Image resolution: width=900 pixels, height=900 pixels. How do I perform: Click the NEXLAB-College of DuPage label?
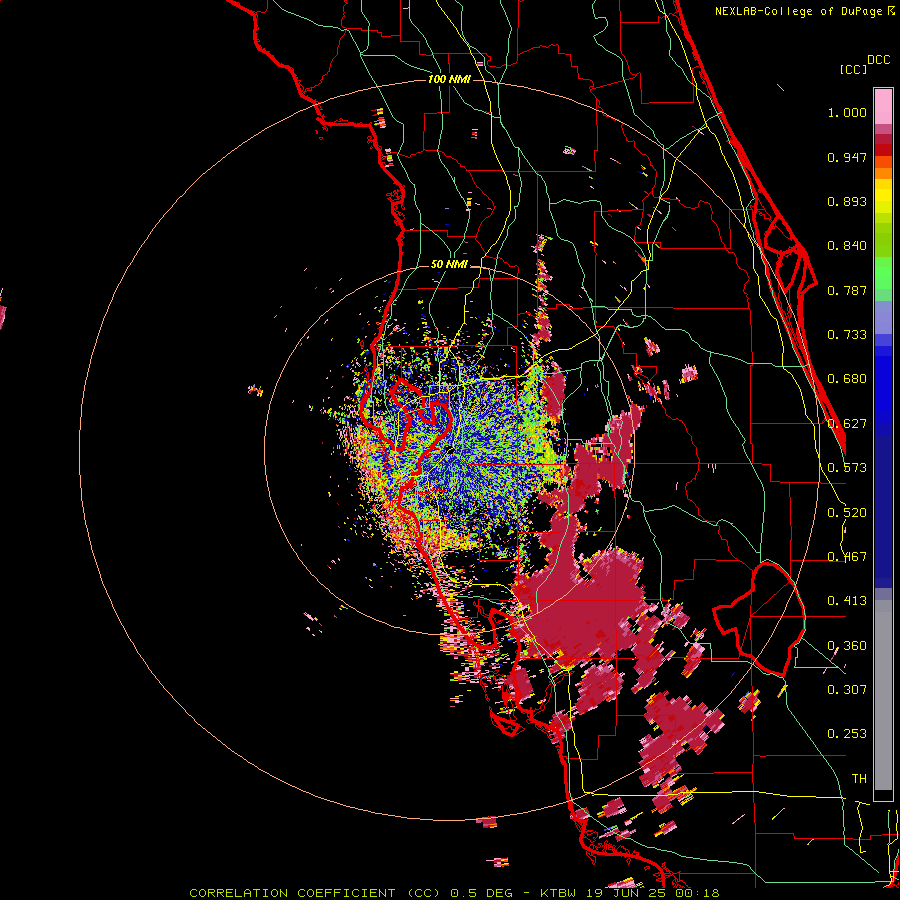pos(799,11)
